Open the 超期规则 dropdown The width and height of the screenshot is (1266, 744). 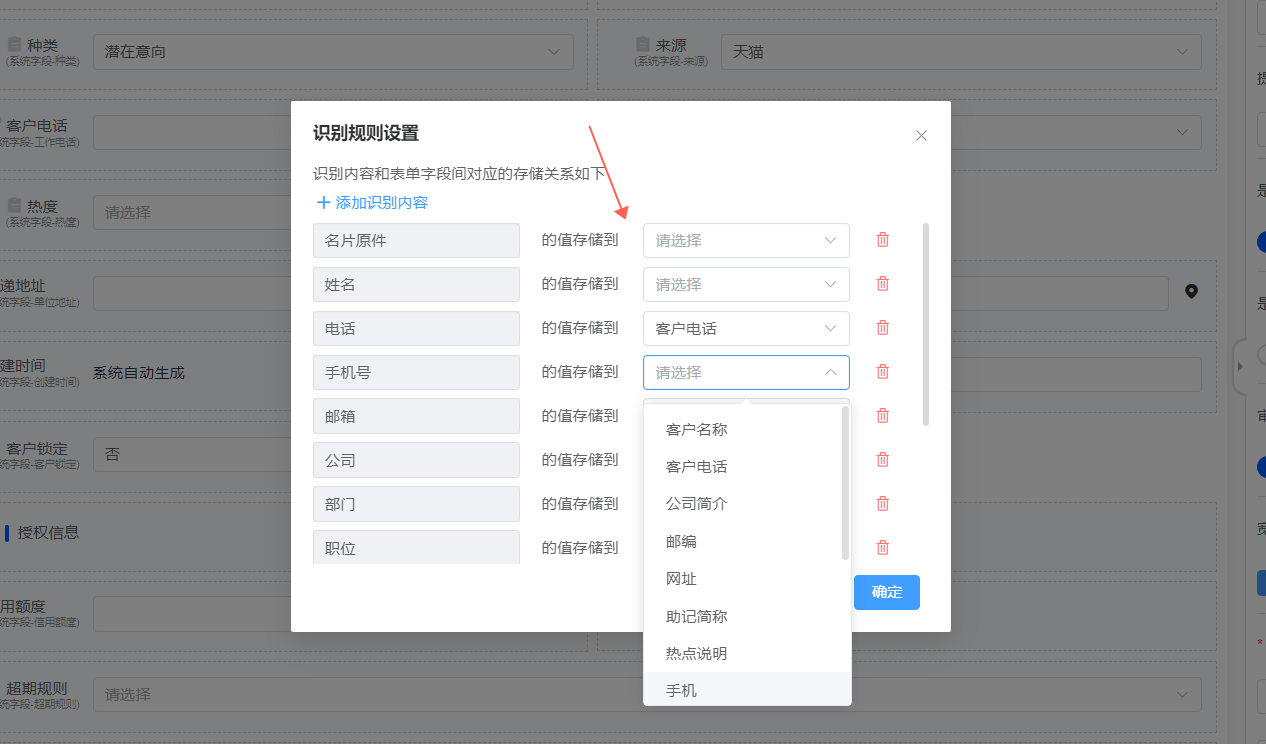coord(647,694)
